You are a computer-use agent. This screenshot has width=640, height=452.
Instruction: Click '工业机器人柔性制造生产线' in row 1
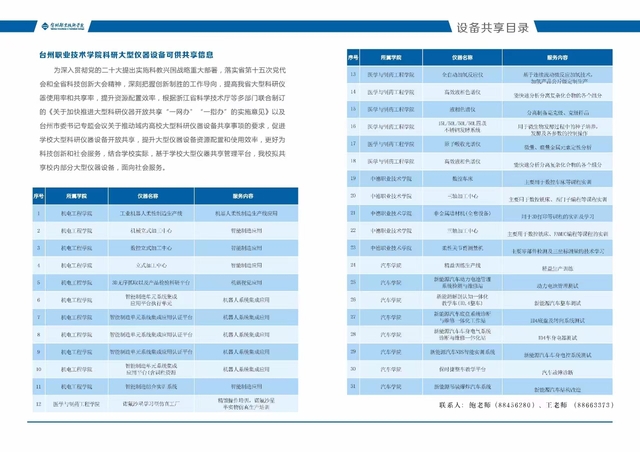pyautogui.click(x=151, y=214)
